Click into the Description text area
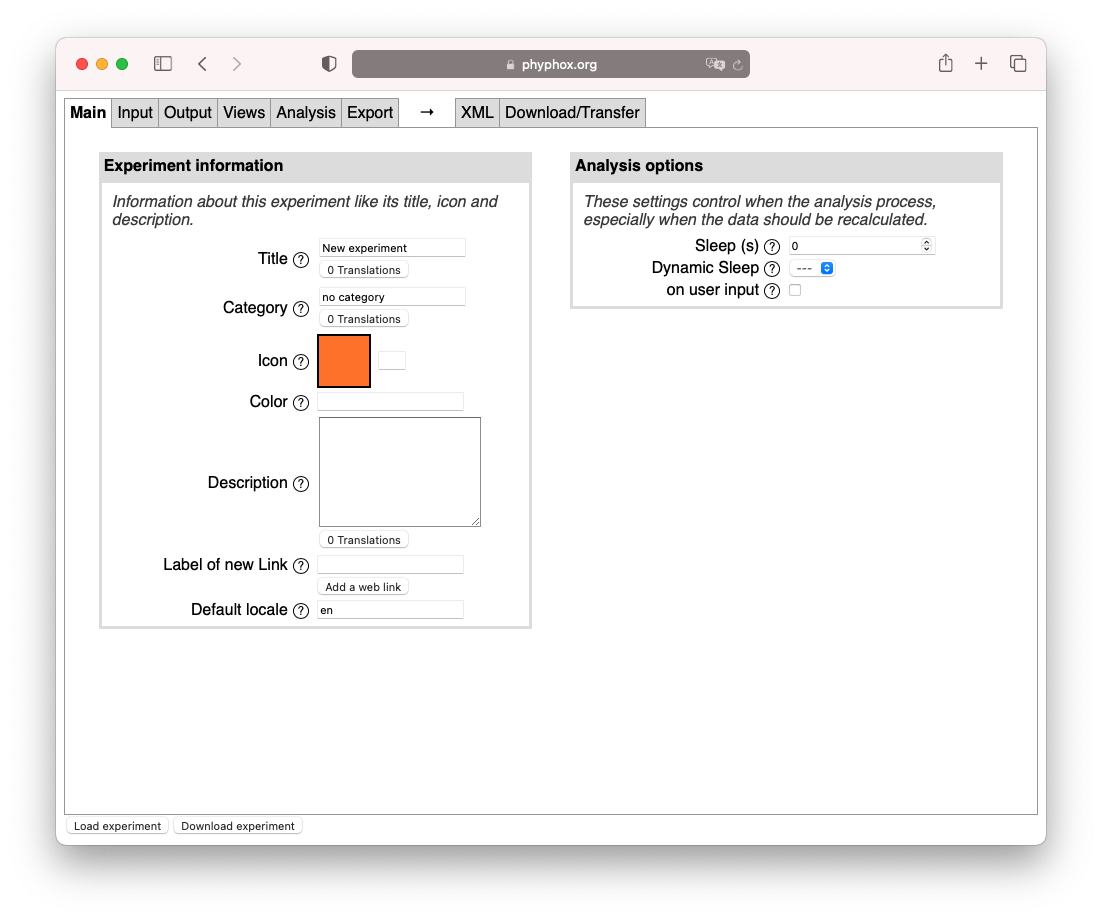This screenshot has width=1102, height=919. [x=400, y=472]
